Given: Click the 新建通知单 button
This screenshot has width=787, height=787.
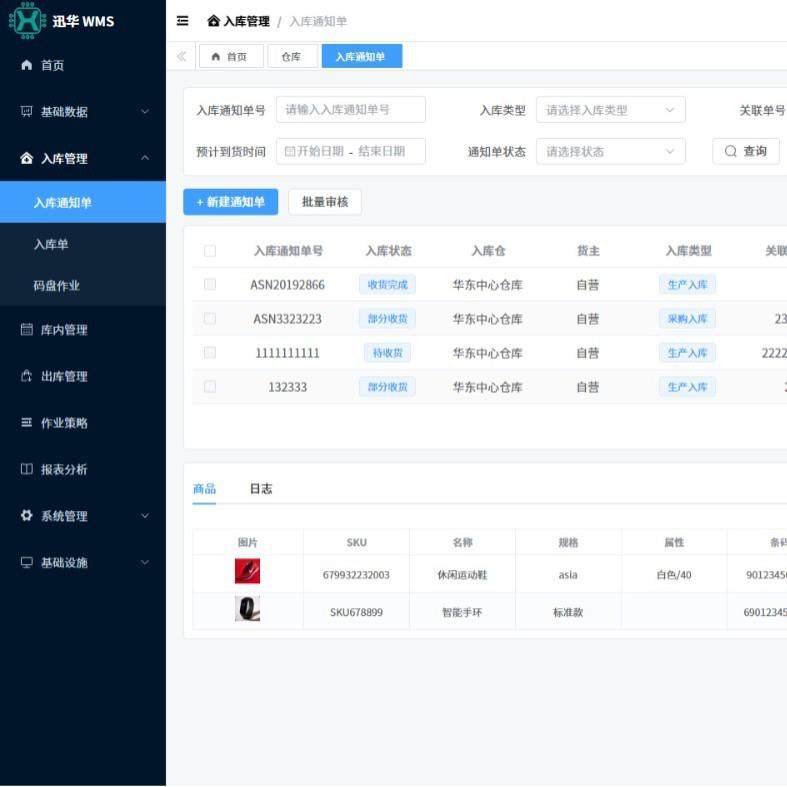Looking at the screenshot, I should pyautogui.click(x=230, y=202).
